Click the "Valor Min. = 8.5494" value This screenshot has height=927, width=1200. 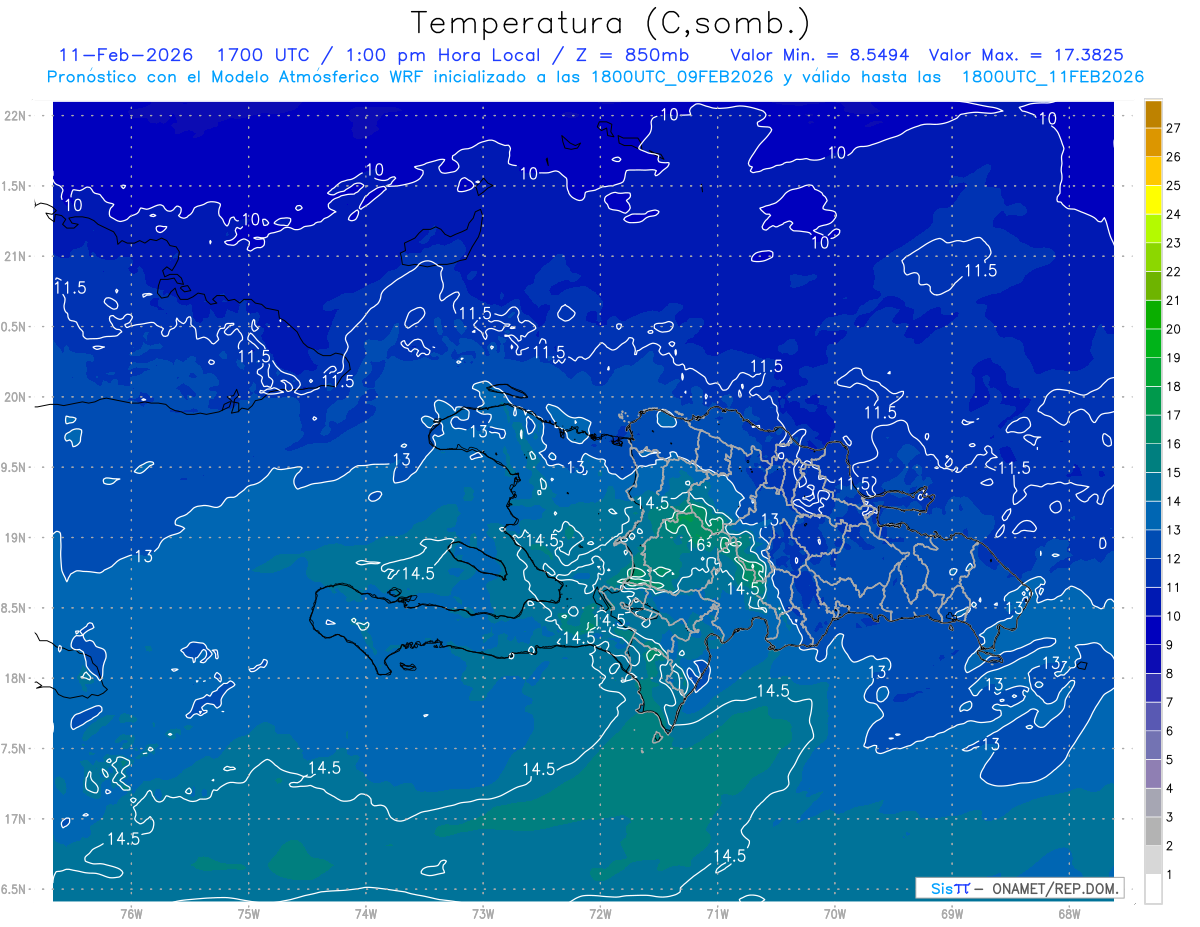pyautogui.click(x=819, y=55)
